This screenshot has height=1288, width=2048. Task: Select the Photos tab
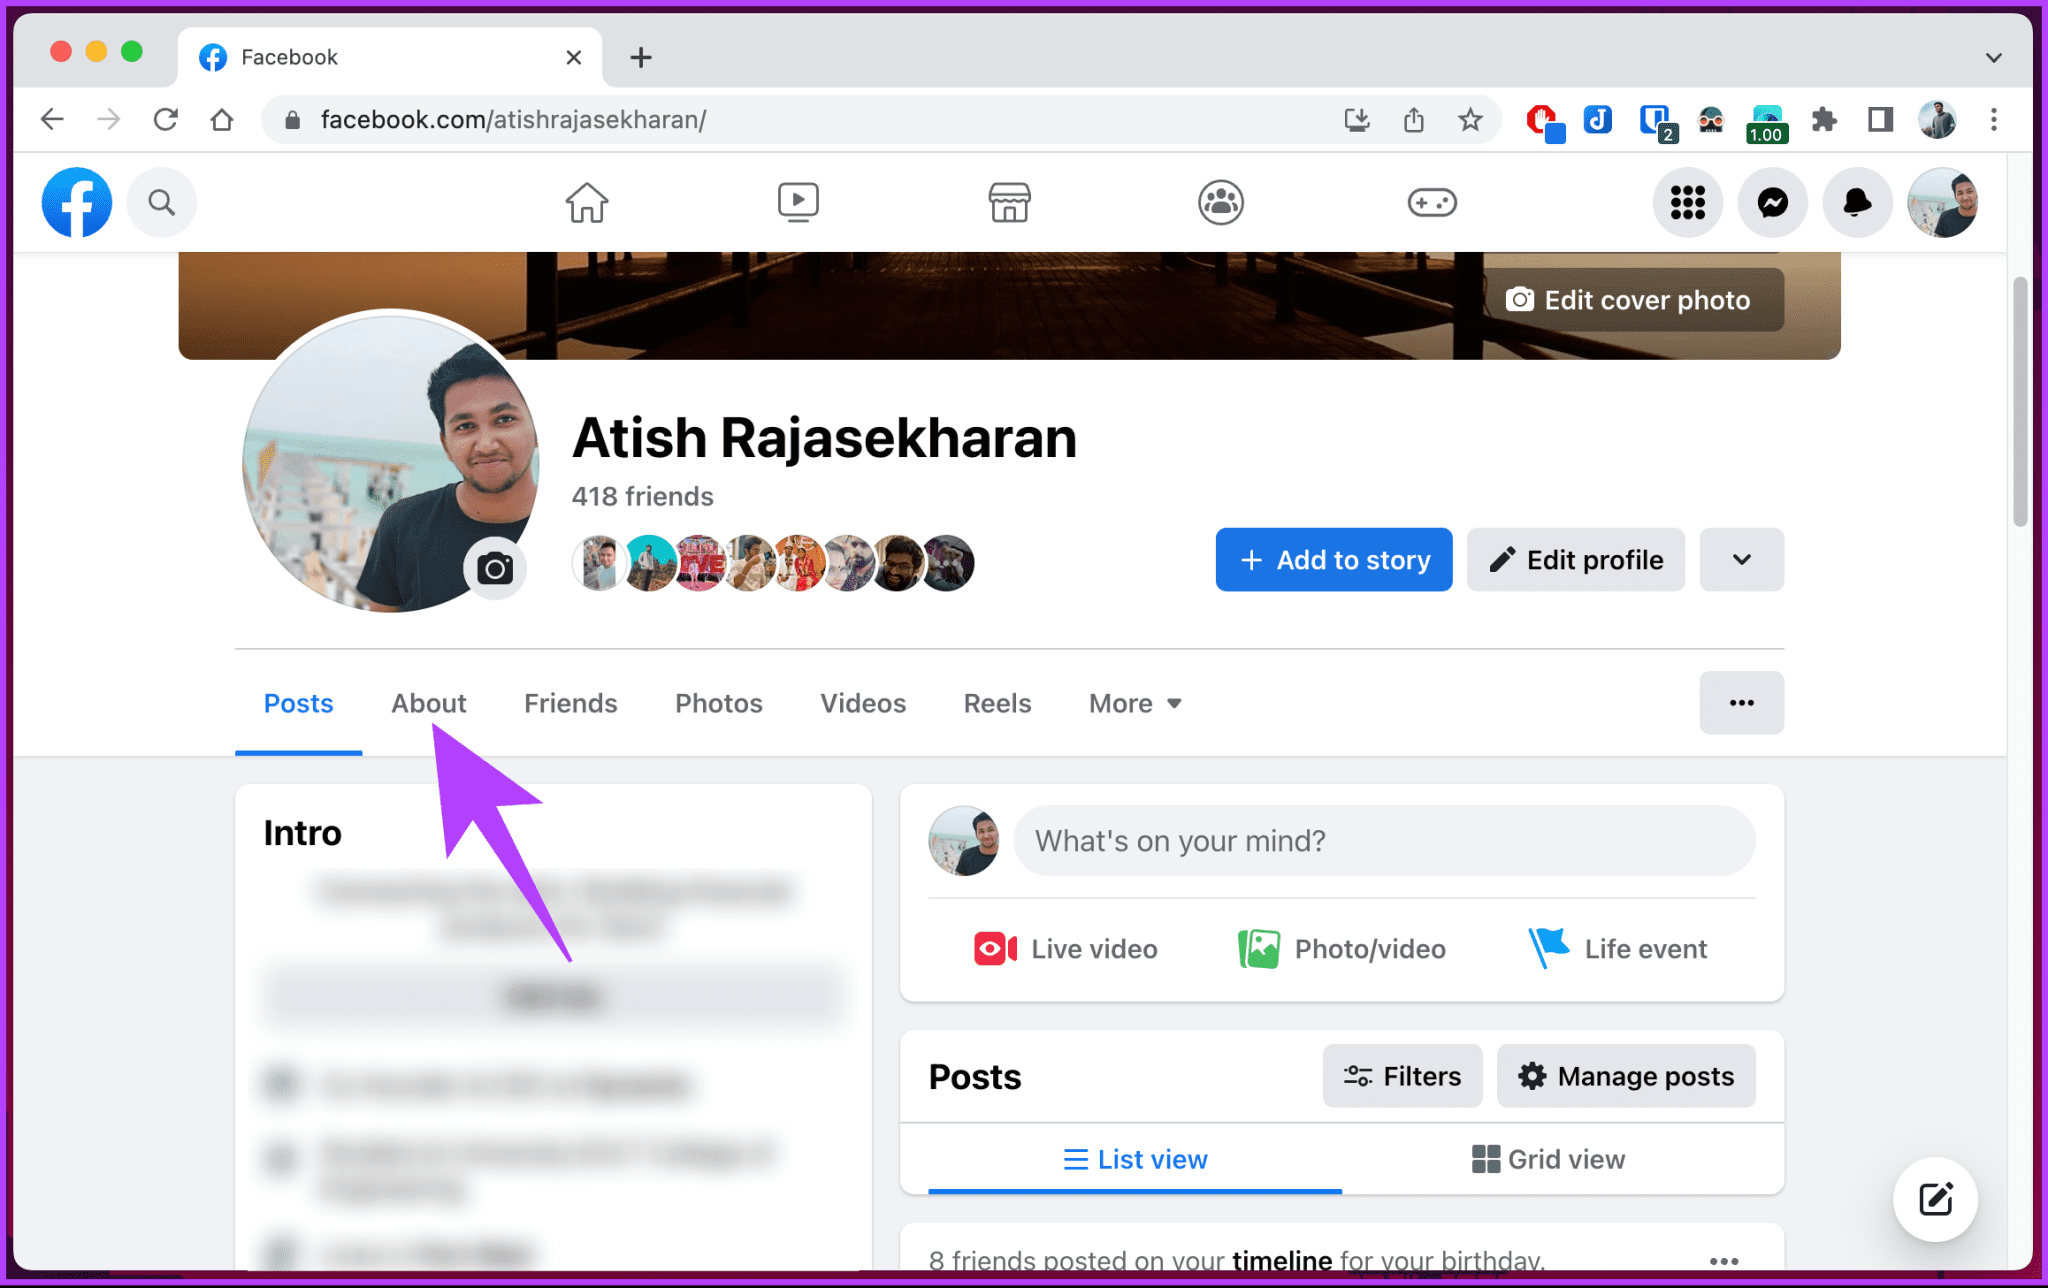720,703
